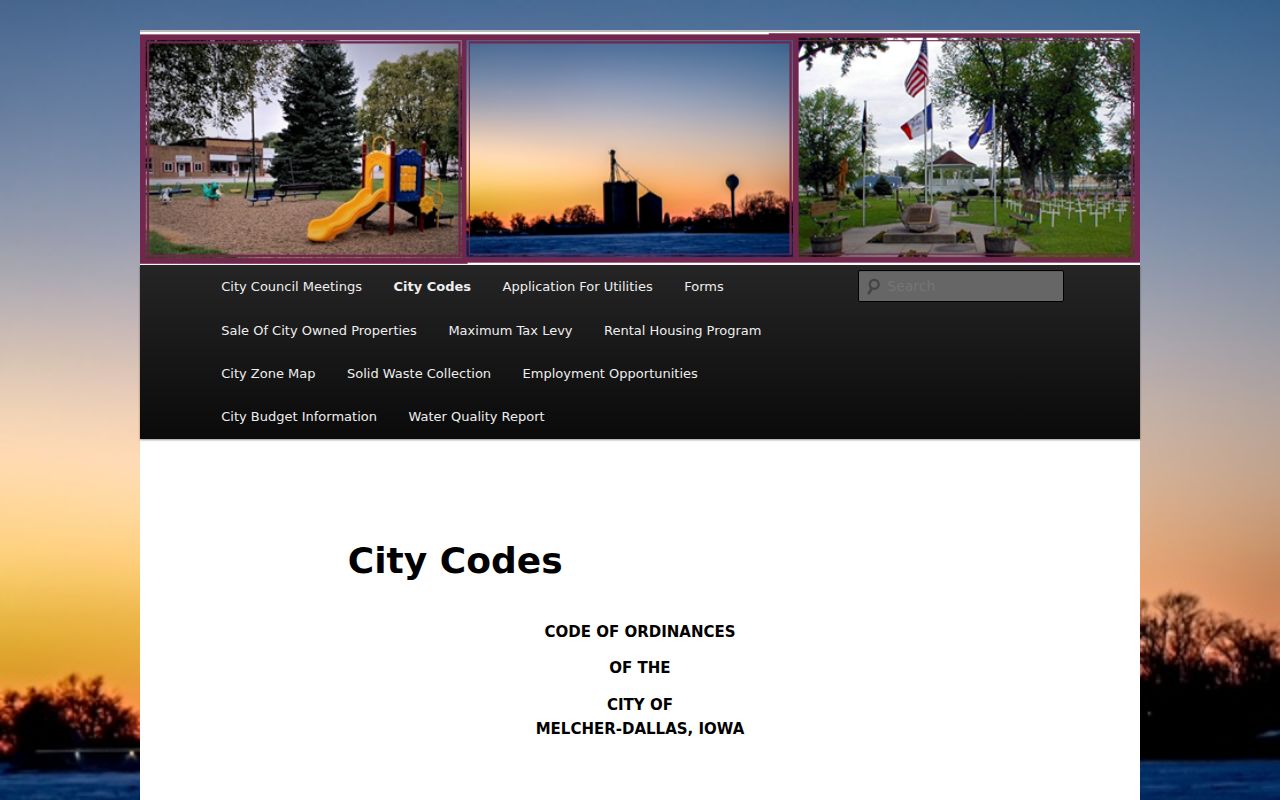Click the CODE OF ORDINANCES text
Image resolution: width=1280 pixels, height=800 pixels.
pyautogui.click(x=640, y=631)
